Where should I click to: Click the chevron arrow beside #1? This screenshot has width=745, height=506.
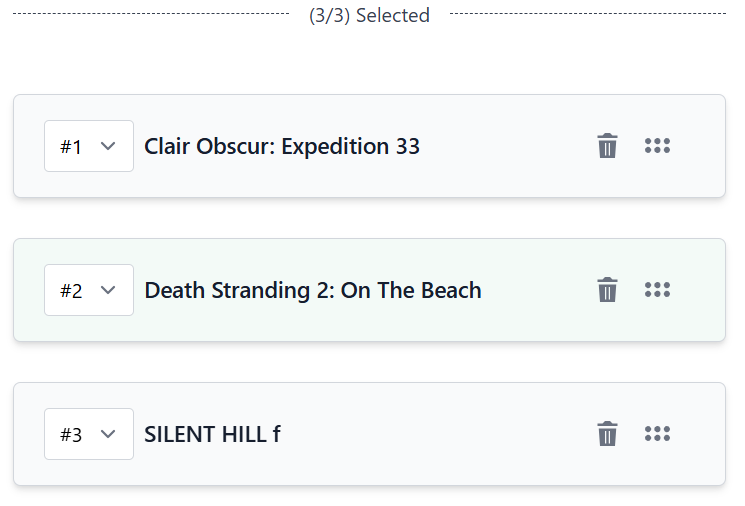pyautogui.click(x=109, y=146)
